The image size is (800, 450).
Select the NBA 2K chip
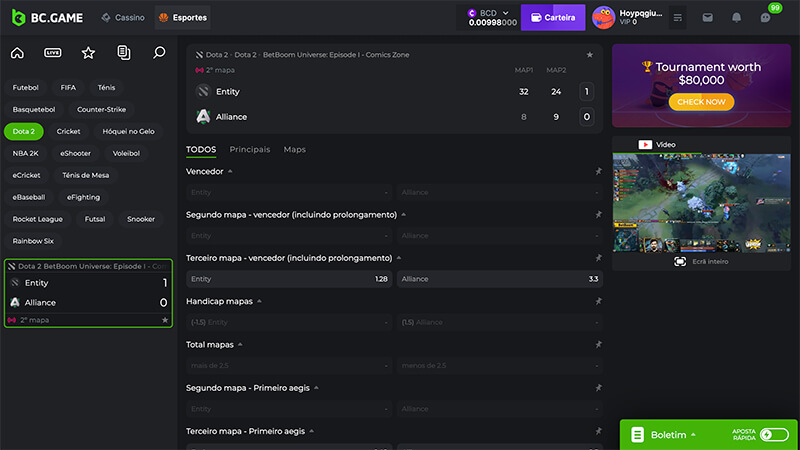tap(26, 153)
